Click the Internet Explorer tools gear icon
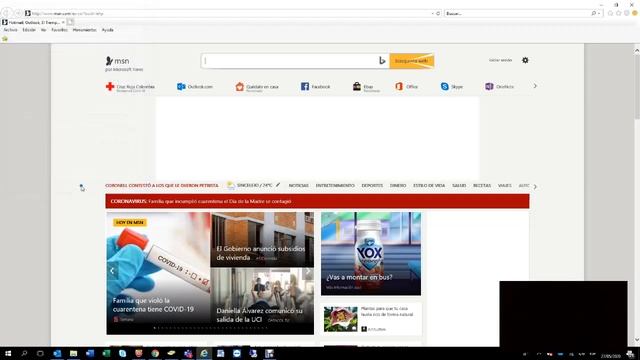This screenshot has width=640, height=360. click(627, 13)
